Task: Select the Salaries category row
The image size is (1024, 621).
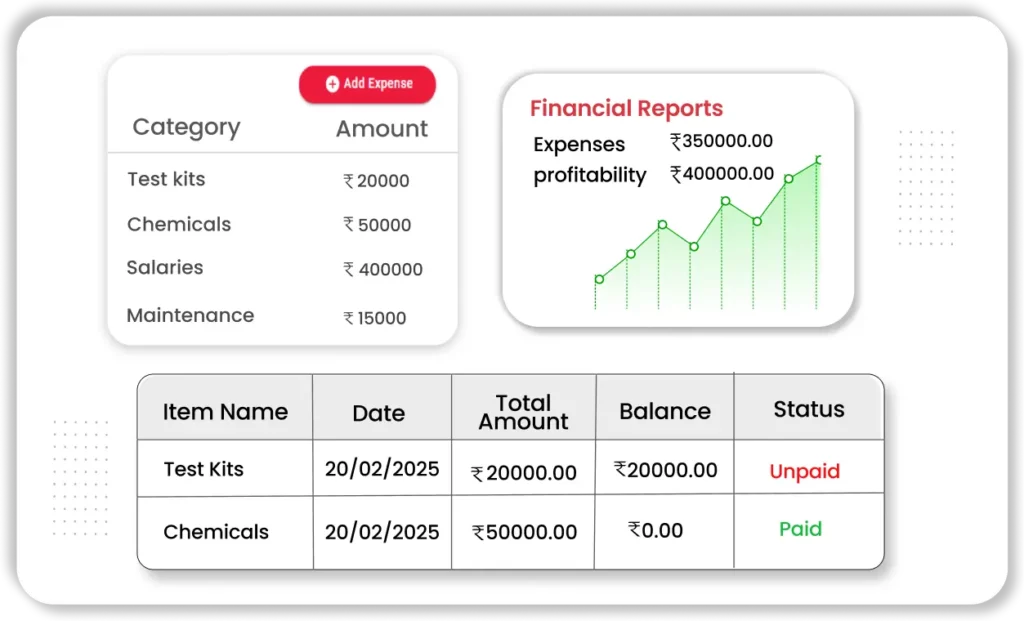Action: [x=165, y=268]
